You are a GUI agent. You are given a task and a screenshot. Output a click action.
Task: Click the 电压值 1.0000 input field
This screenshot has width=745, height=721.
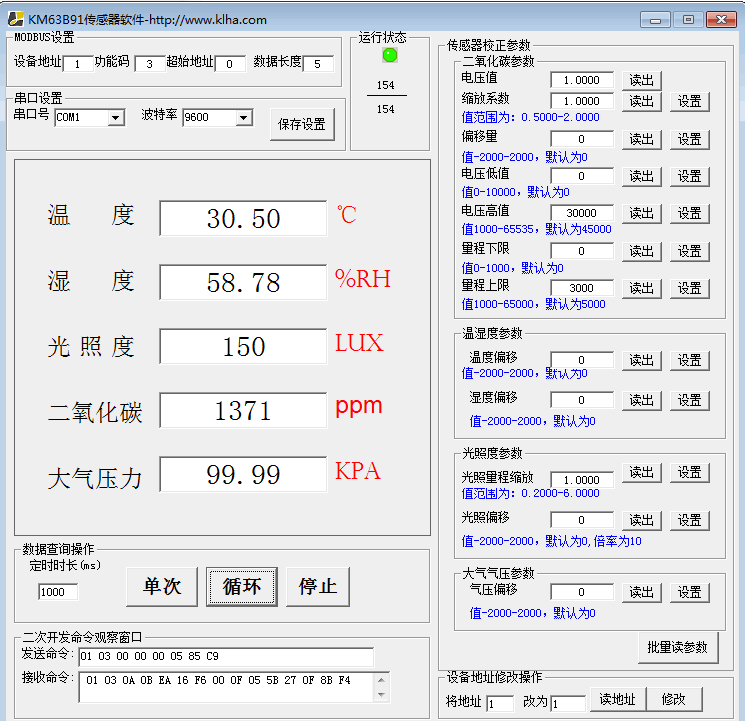[582, 80]
